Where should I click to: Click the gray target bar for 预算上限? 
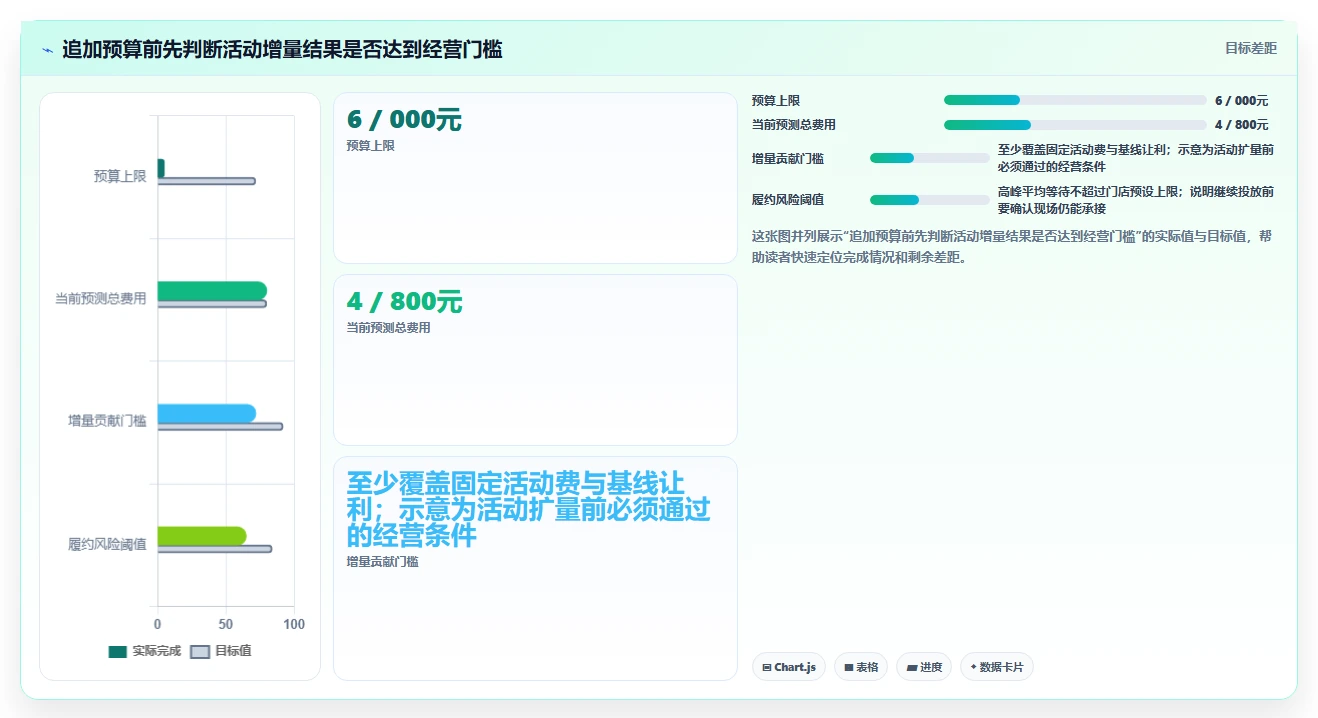pos(207,181)
